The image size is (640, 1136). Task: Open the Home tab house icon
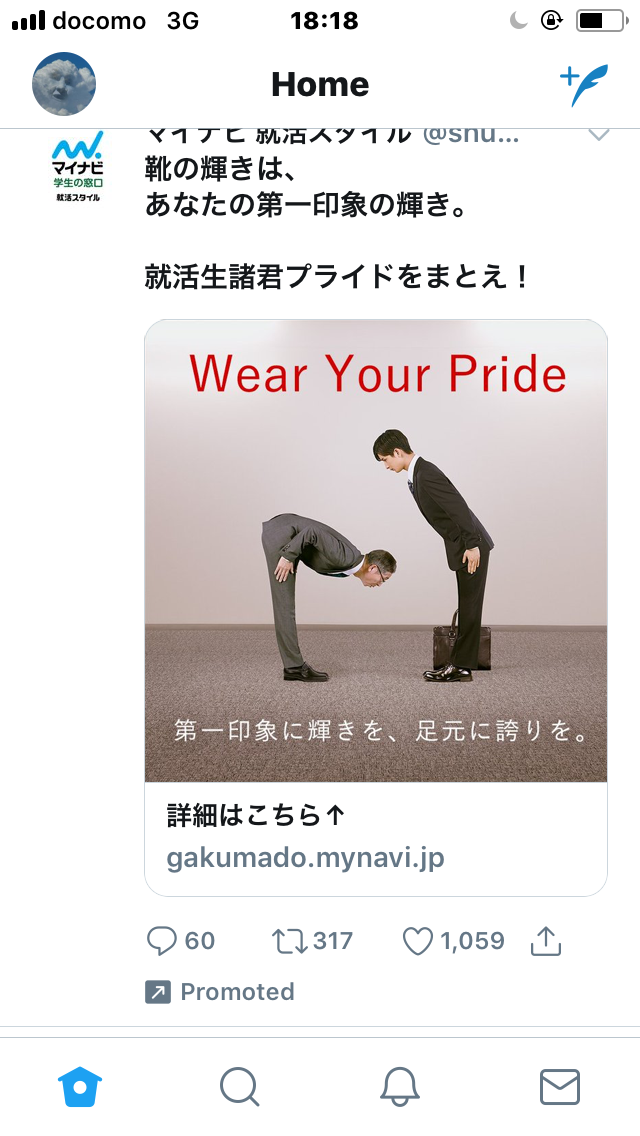(80, 1087)
